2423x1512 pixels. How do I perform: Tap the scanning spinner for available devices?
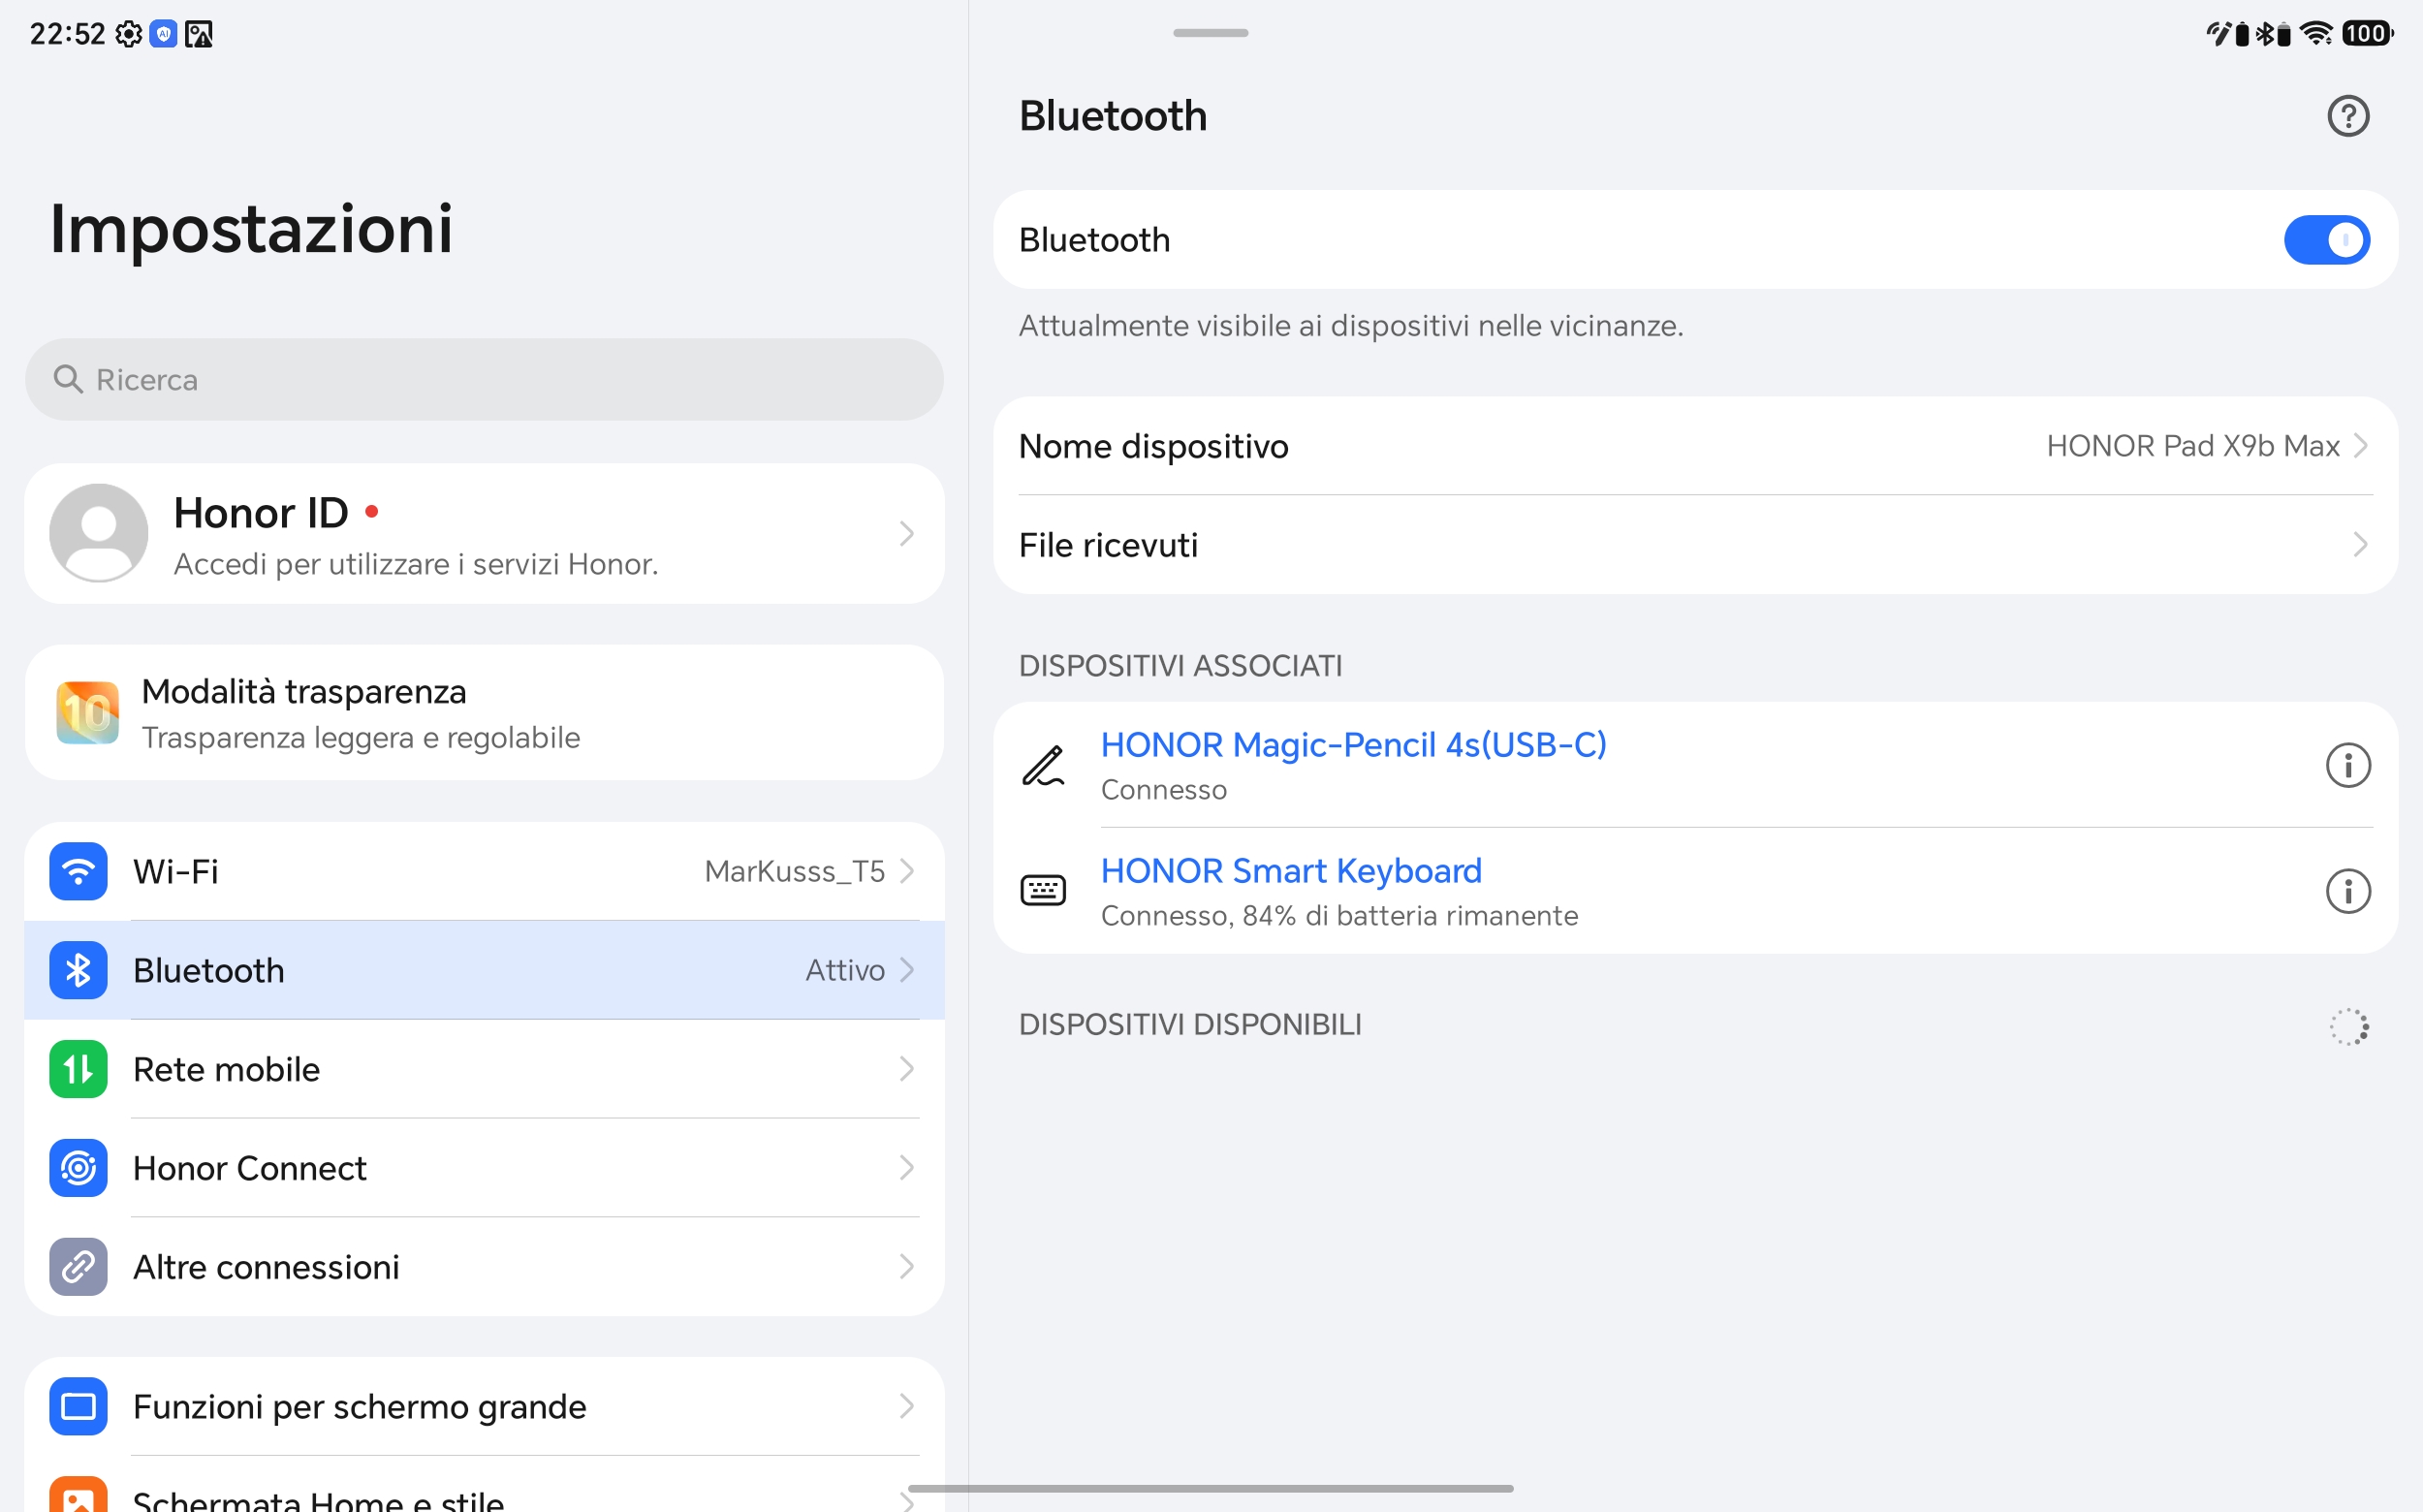[x=2348, y=1026]
